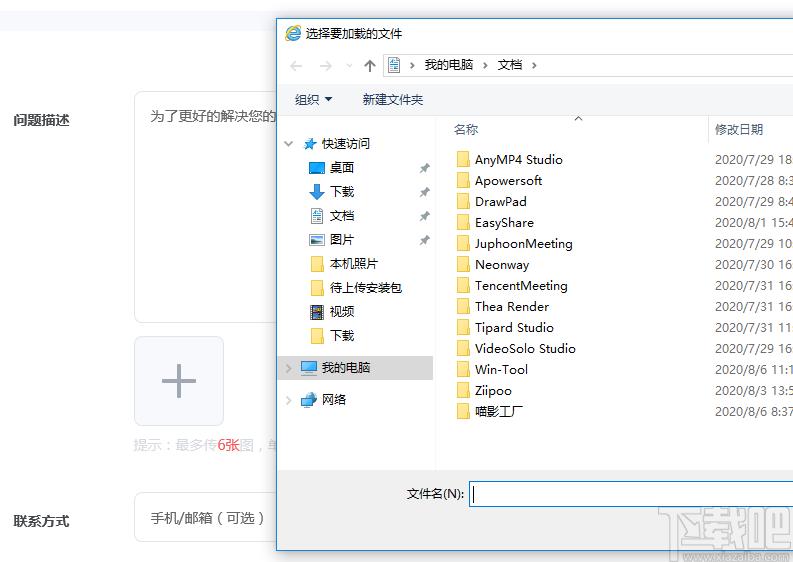Image resolution: width=793 pixels, height=562 pixels.
Task: Click the Forward navigation arrow
Action: (326, 66)
